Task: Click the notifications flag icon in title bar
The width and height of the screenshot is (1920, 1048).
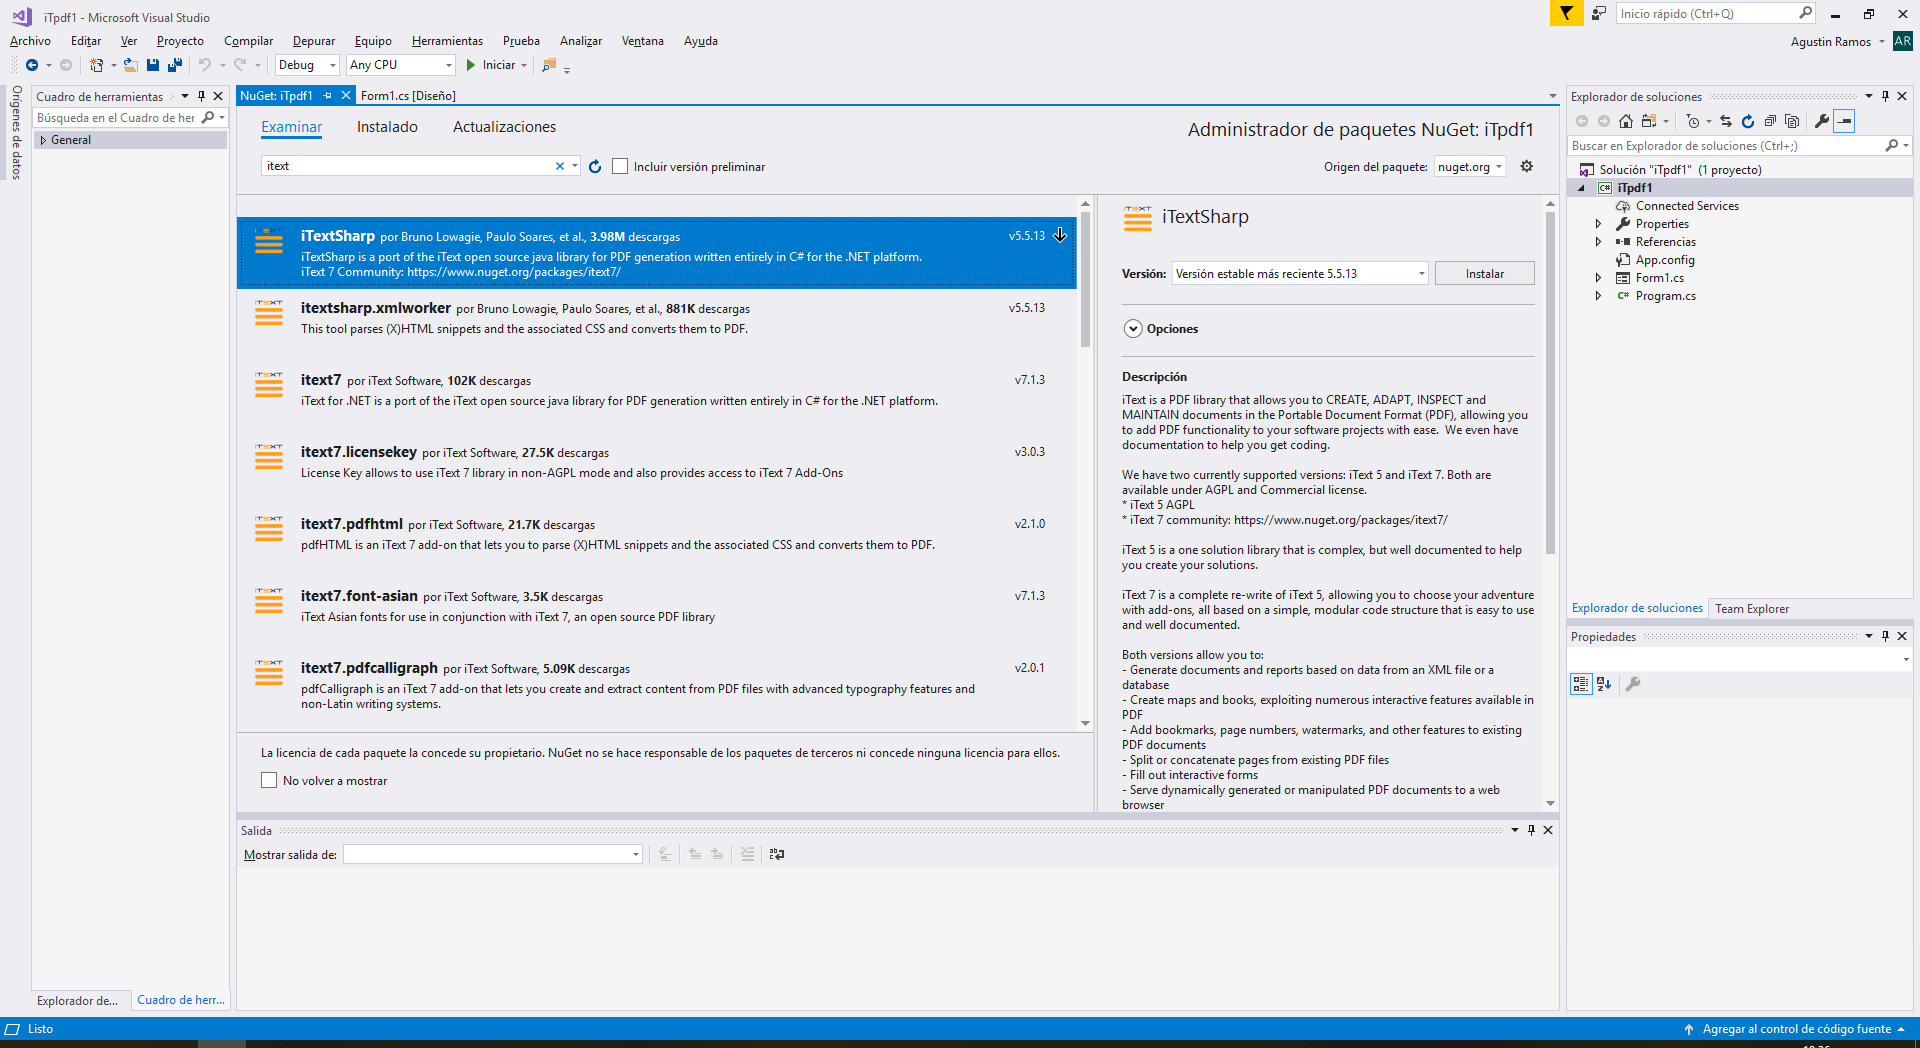Action: point(1566,13)
